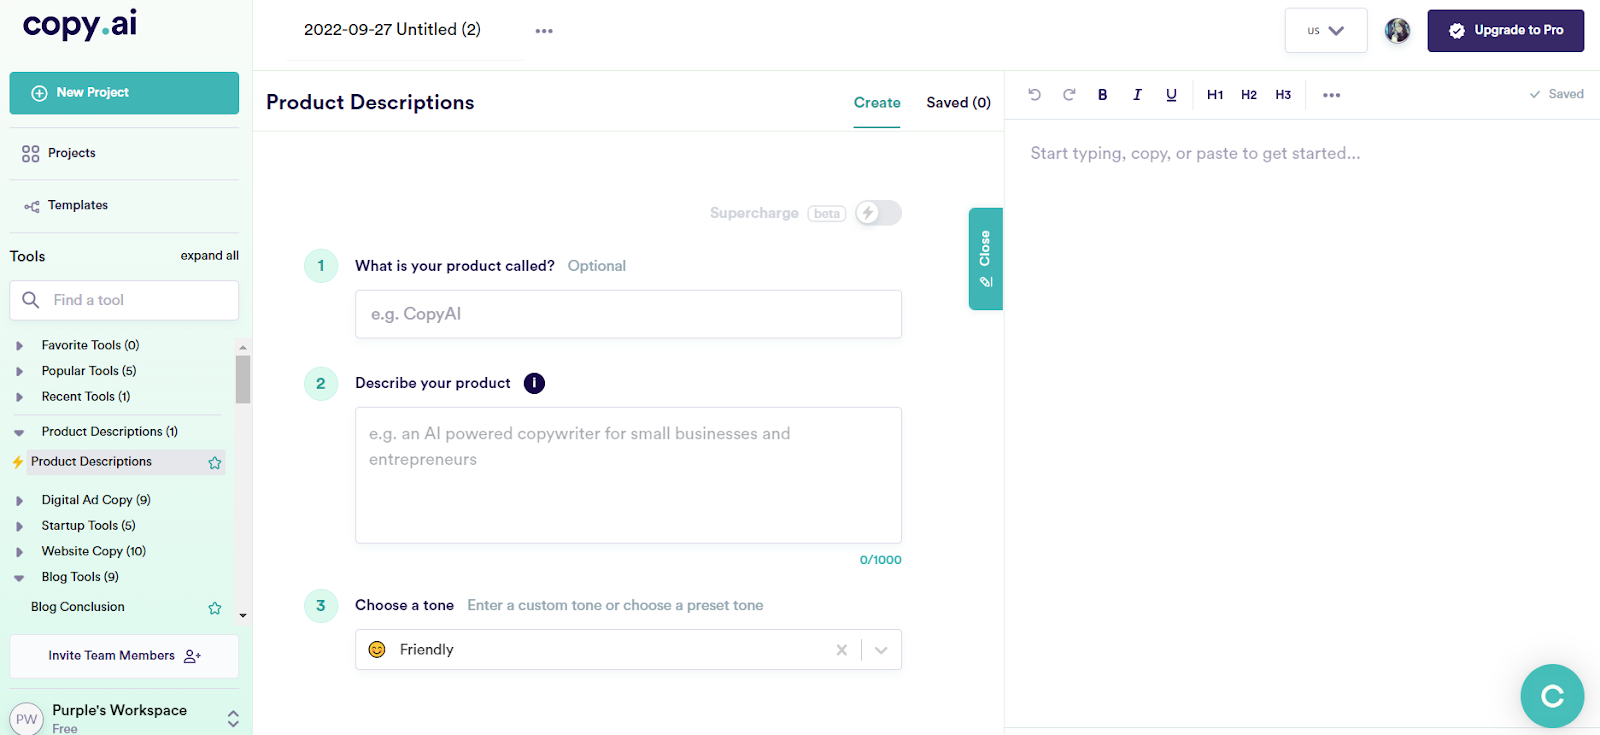The width and height of the screenshot is (1600, 735).
Task: Apply underline formatting
Action: 1171,95
